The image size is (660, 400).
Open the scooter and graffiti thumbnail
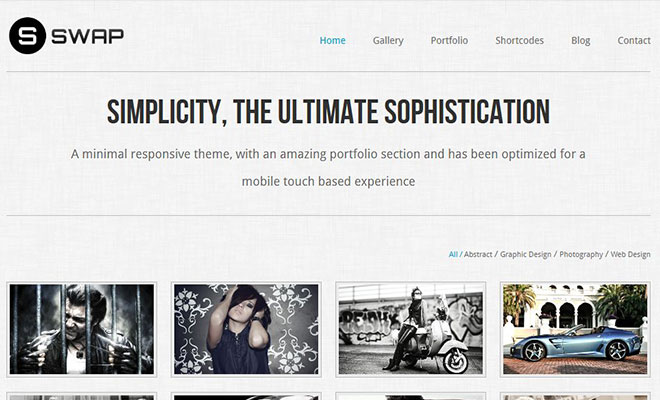pos(411,329)
